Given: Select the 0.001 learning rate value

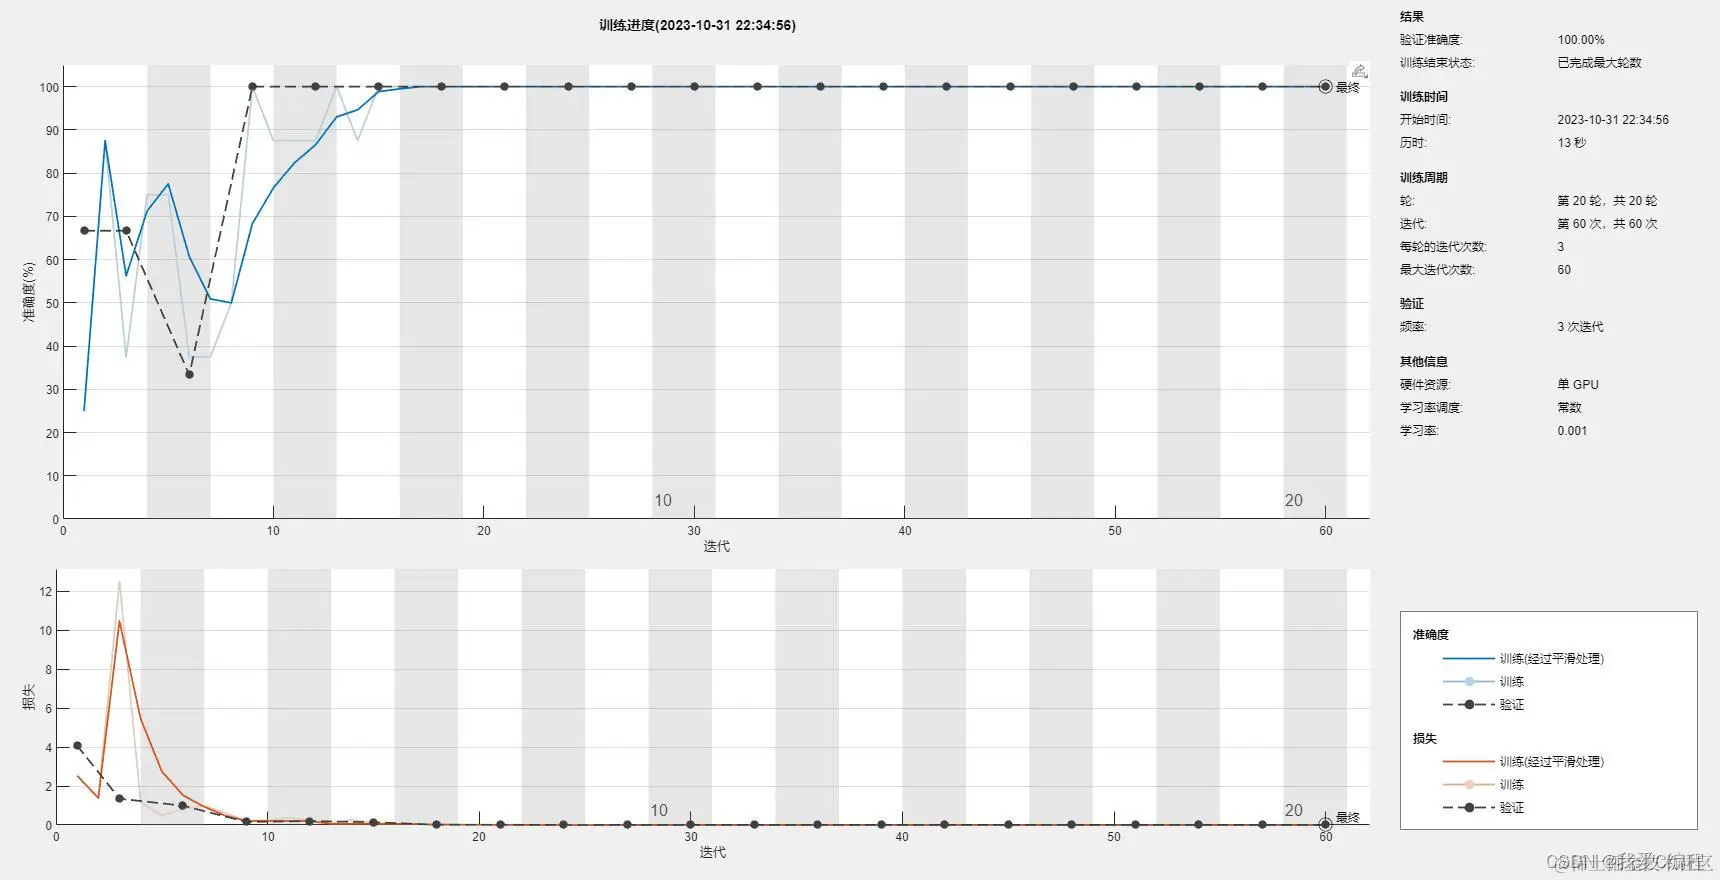Looking at the screenshot, I should point(1572,431).
